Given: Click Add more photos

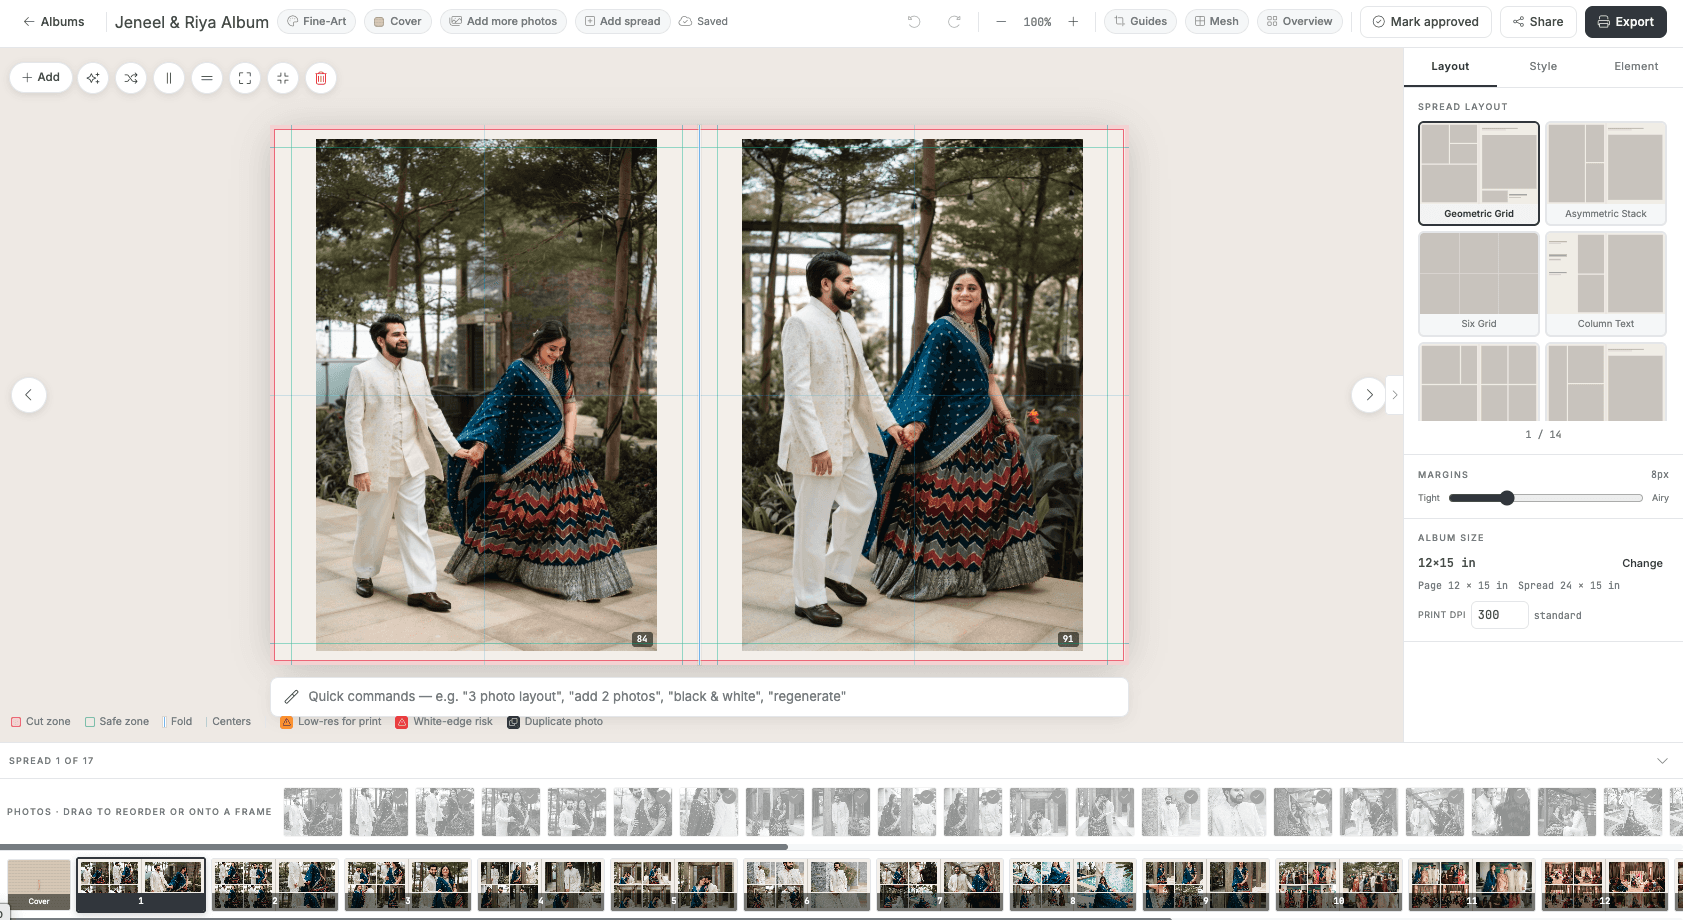Looking at the screenshot, I should point(503,22).
